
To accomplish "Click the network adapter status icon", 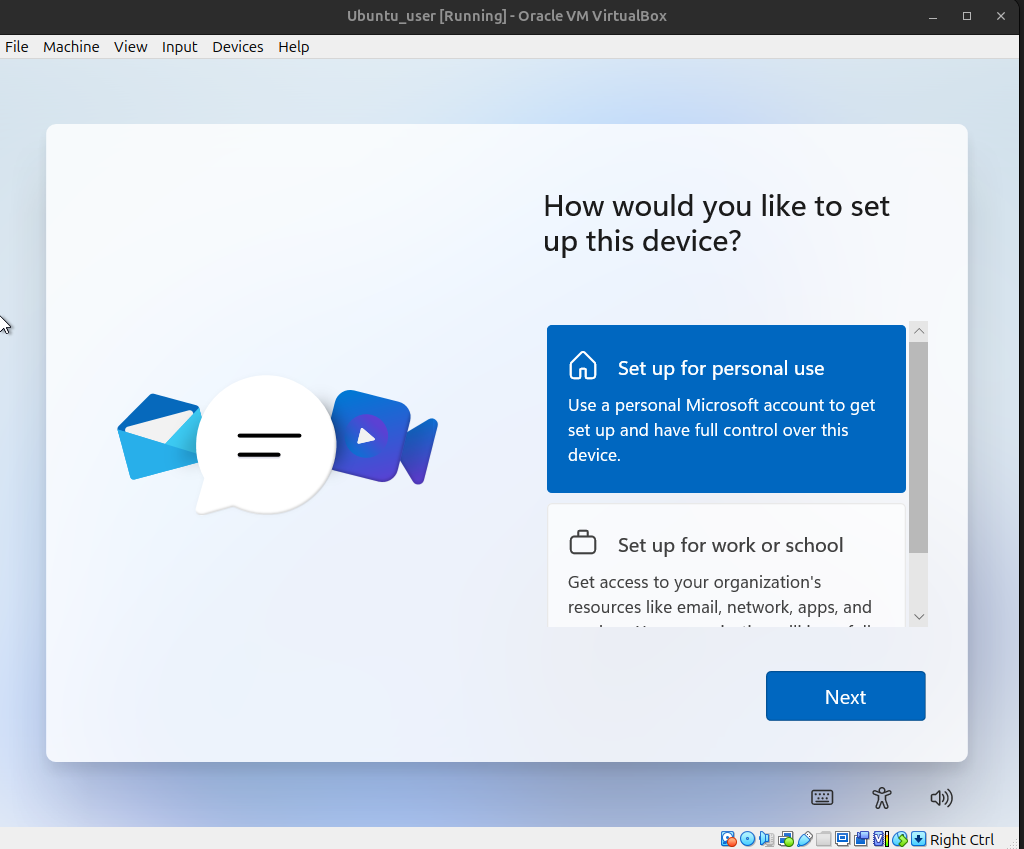I will tap(786, 839).
